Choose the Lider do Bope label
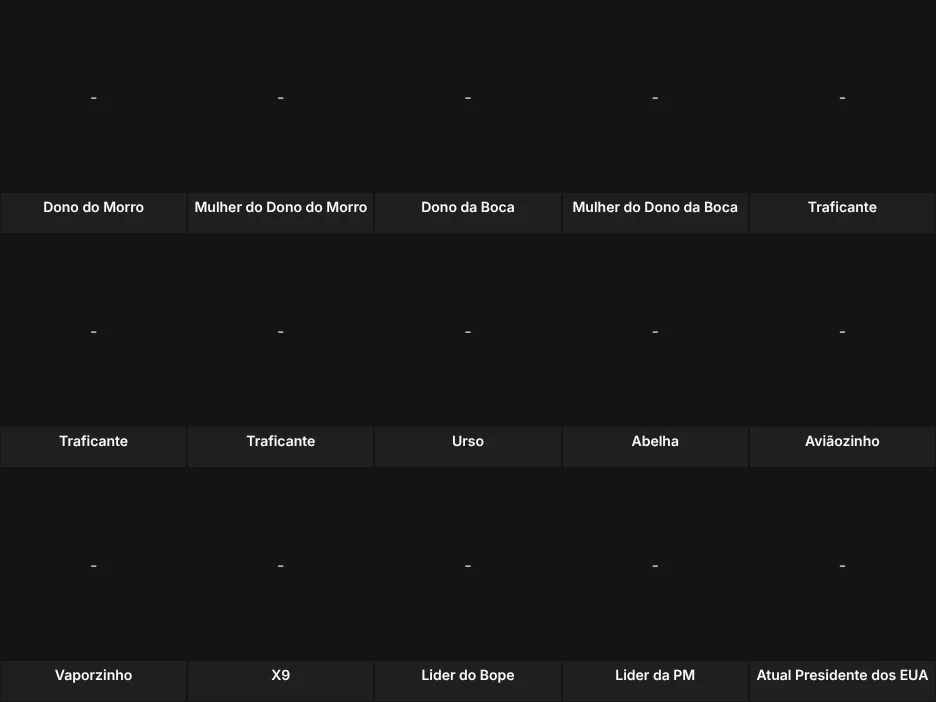This screenshot has width=936, height=702. (x=468, y=675)
